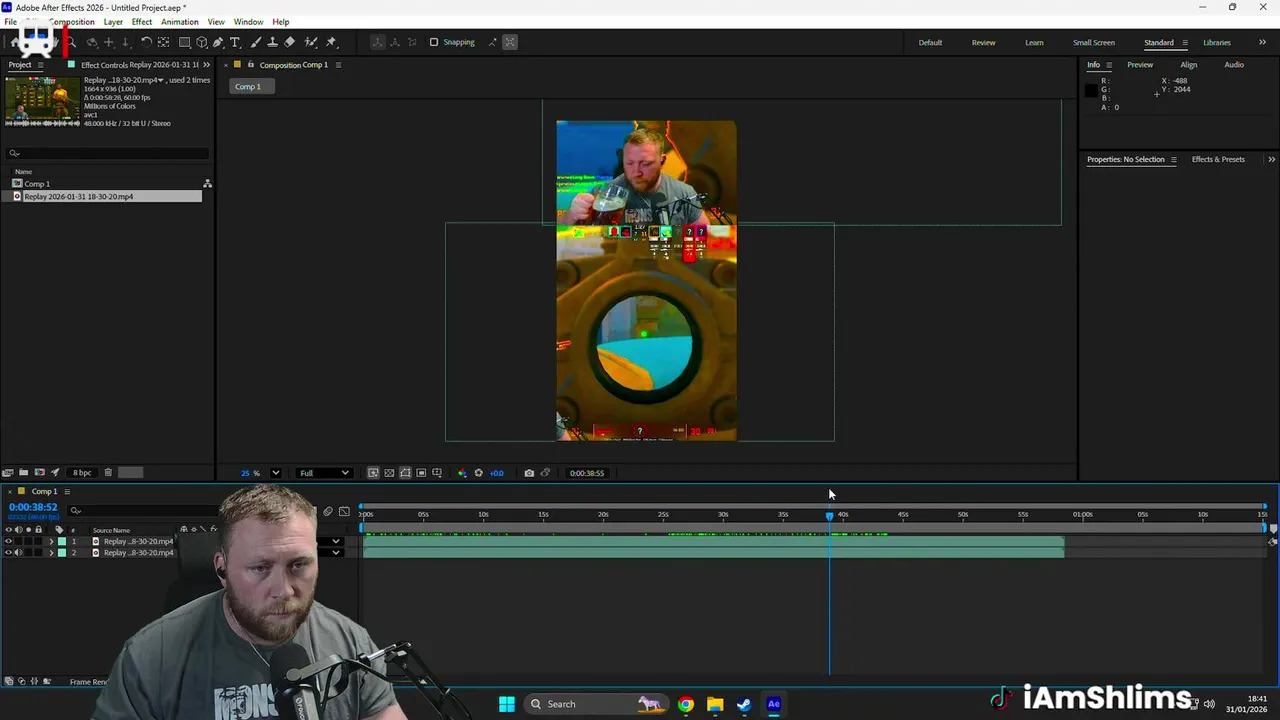Viewport: 1280px width, 720px height.
Task: Open File Explorer from the taskbar
Action: pos(715,704)
